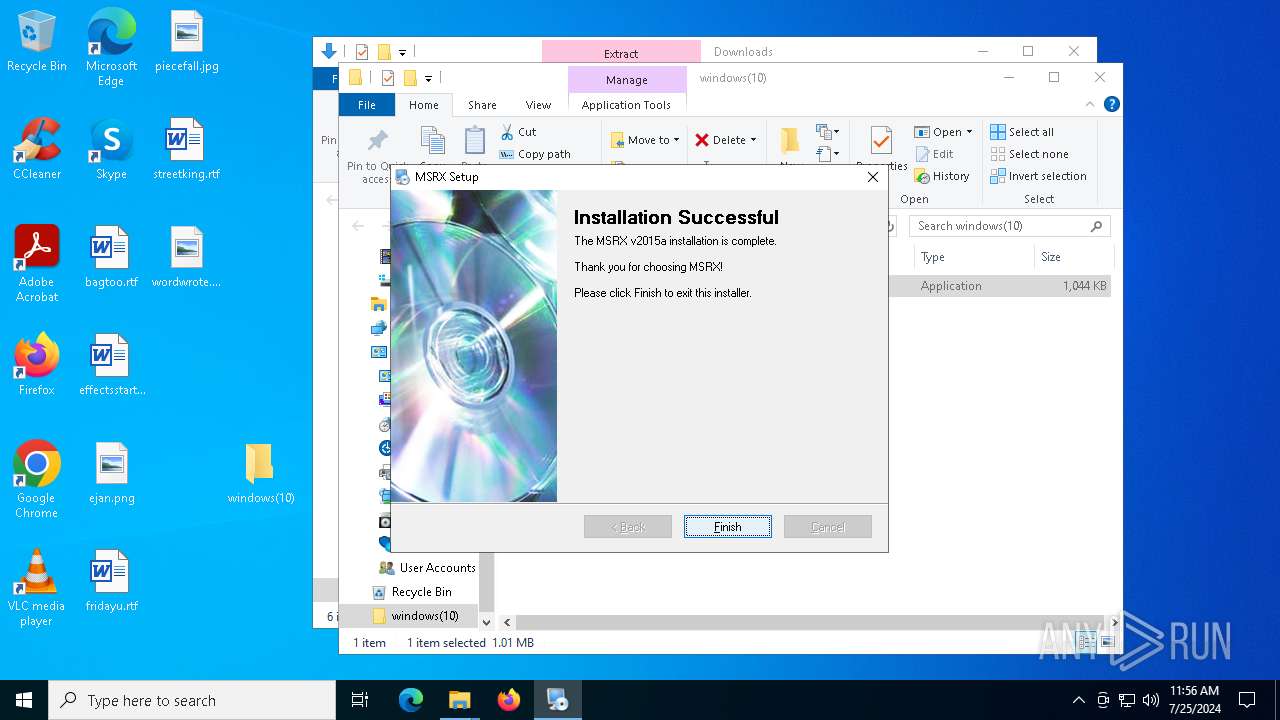Screen dimensions: 1280x720
Task: Click Extract tab in Downloads window
Action: (621, 53)
